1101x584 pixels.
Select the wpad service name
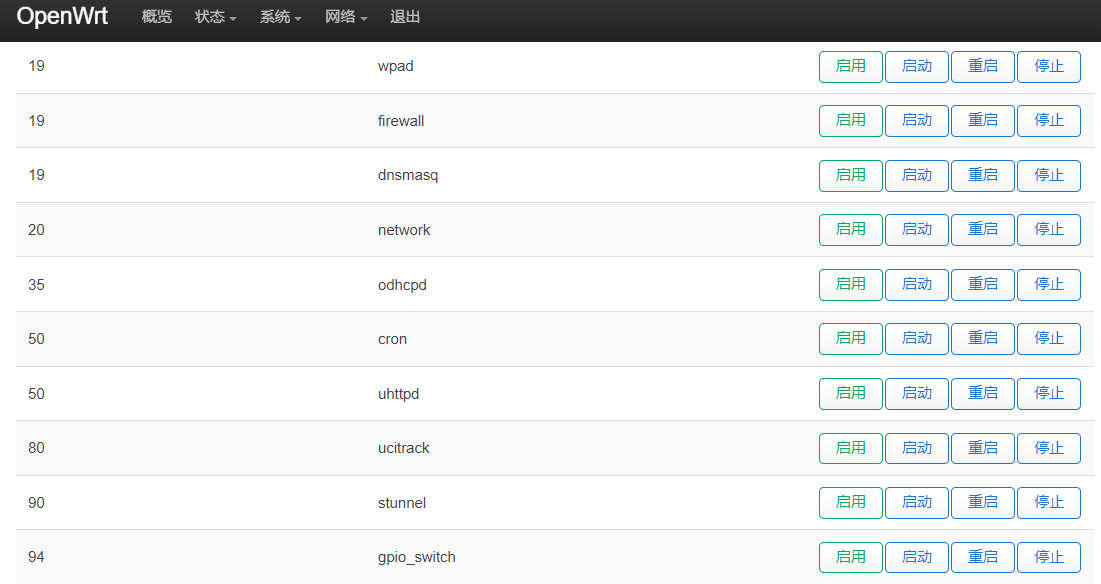(x=395, y=67)
